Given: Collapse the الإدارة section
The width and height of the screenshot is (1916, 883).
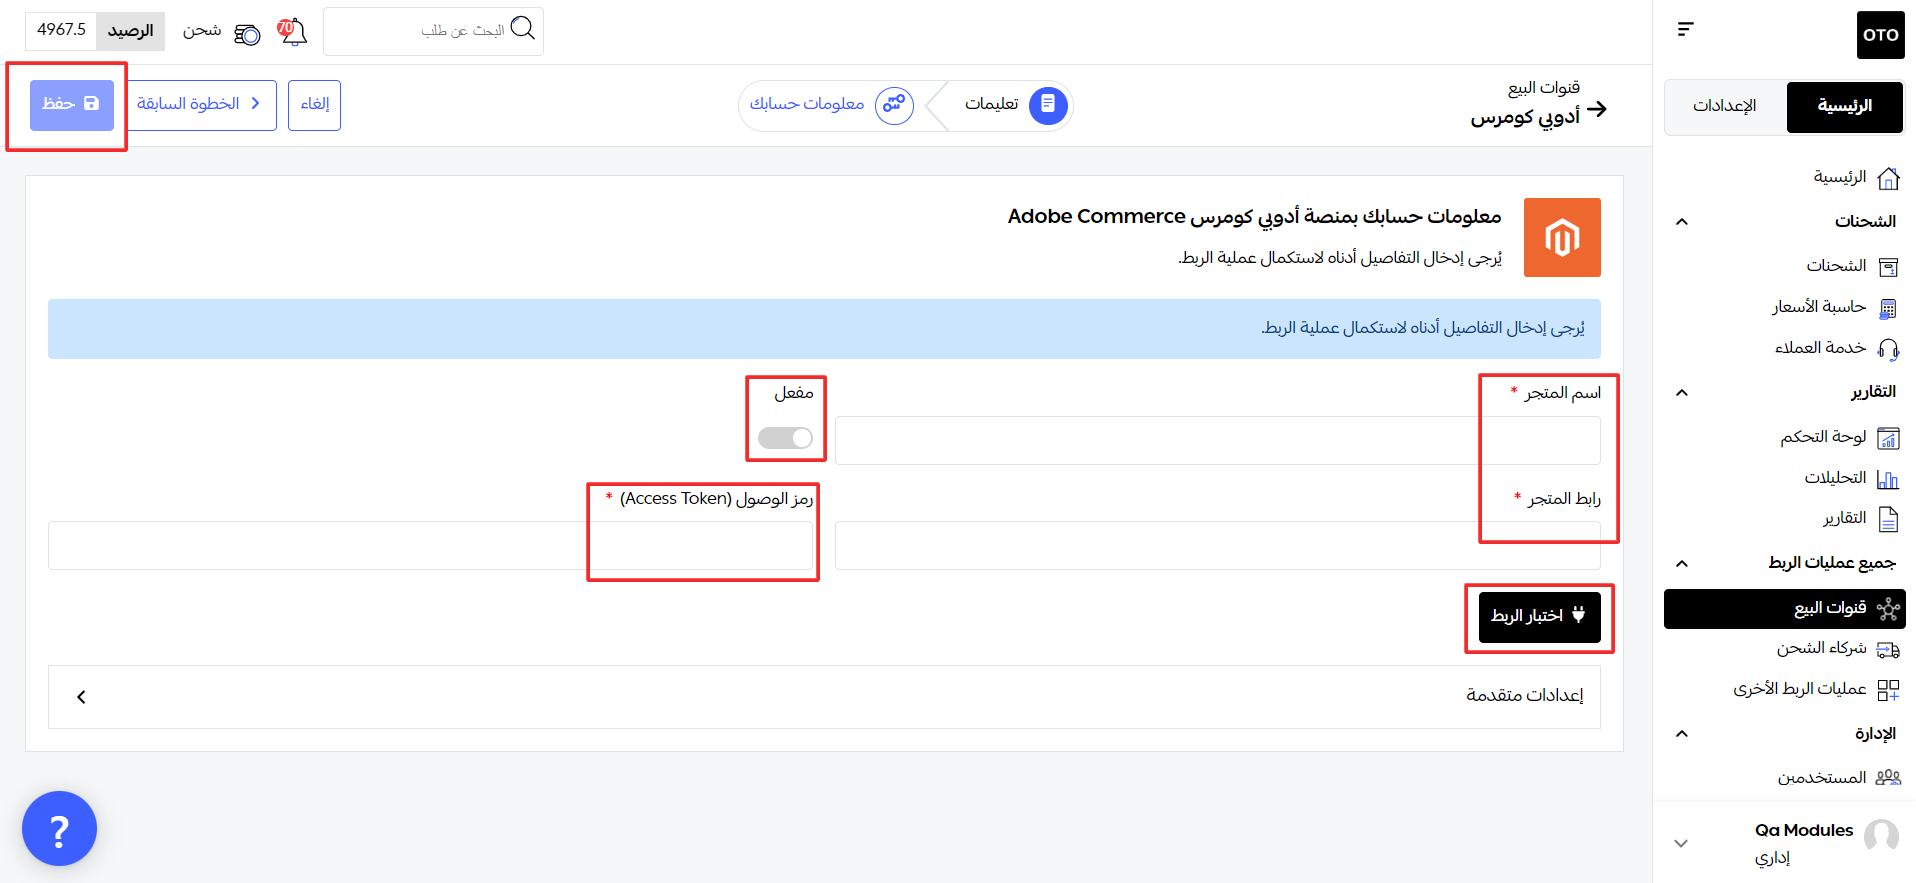Looking at the screenshot, I should [x=1681, y=734].
